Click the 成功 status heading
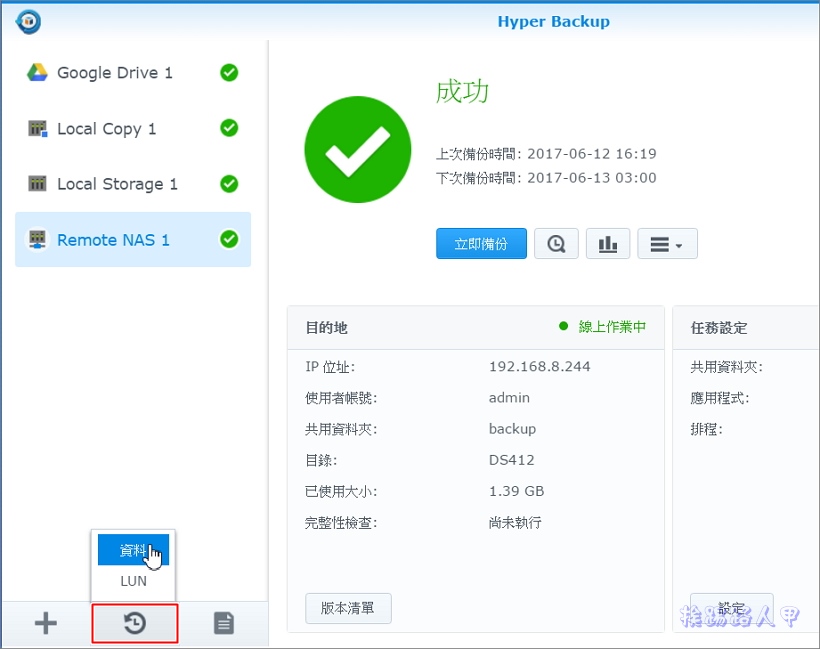This screenshot has width=820, height=649. (x=462, y=92)
